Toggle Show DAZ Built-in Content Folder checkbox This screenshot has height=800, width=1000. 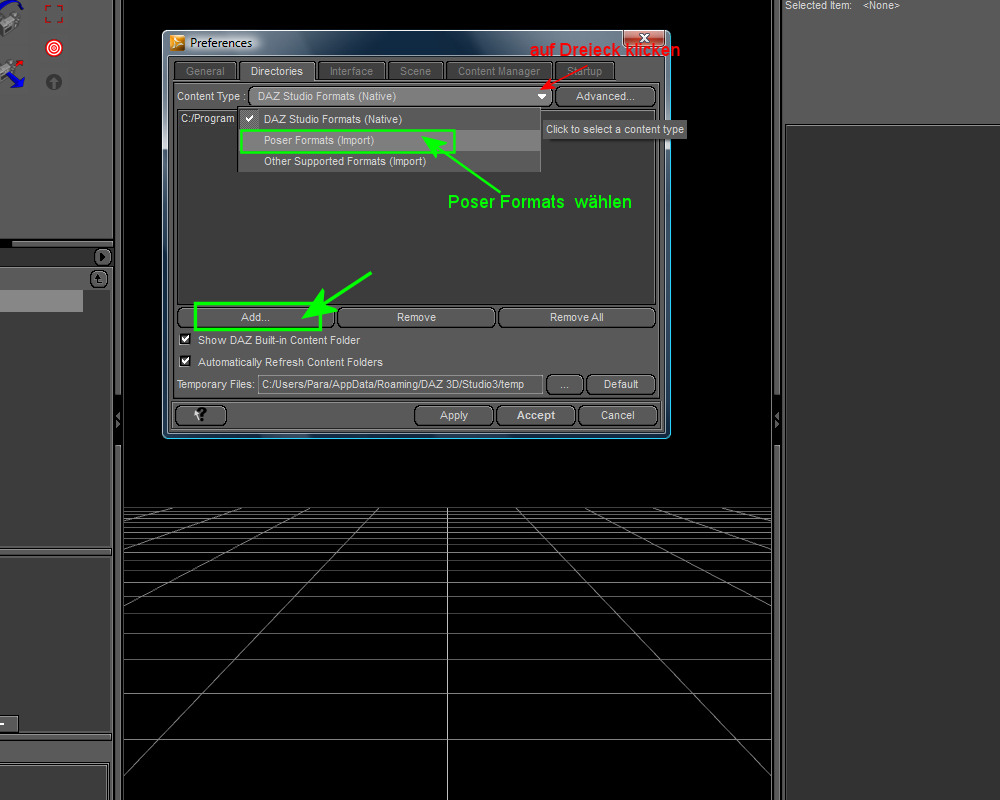(x=185, y=339)
